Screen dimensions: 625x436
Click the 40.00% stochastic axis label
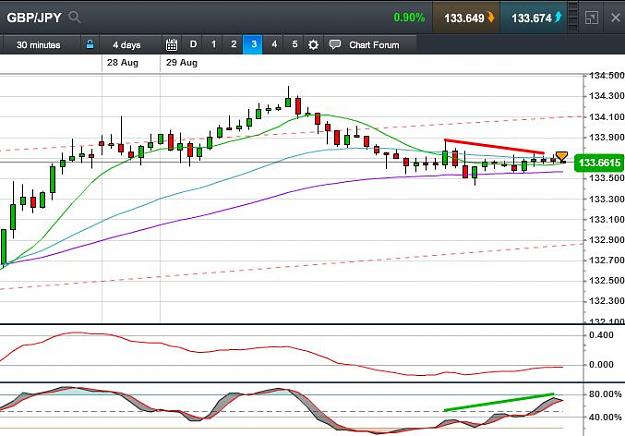(605, 417)
